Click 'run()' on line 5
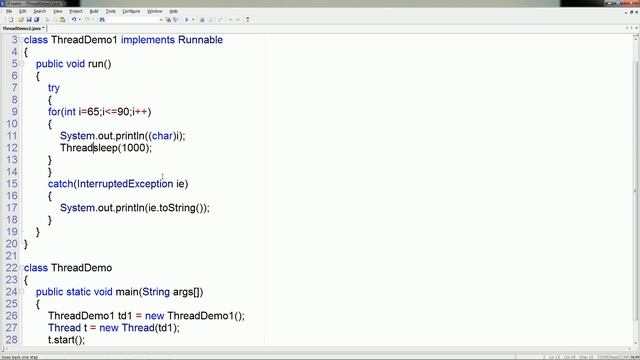The width and height of the screenshot is (640, 360). (x=100, y=64)
